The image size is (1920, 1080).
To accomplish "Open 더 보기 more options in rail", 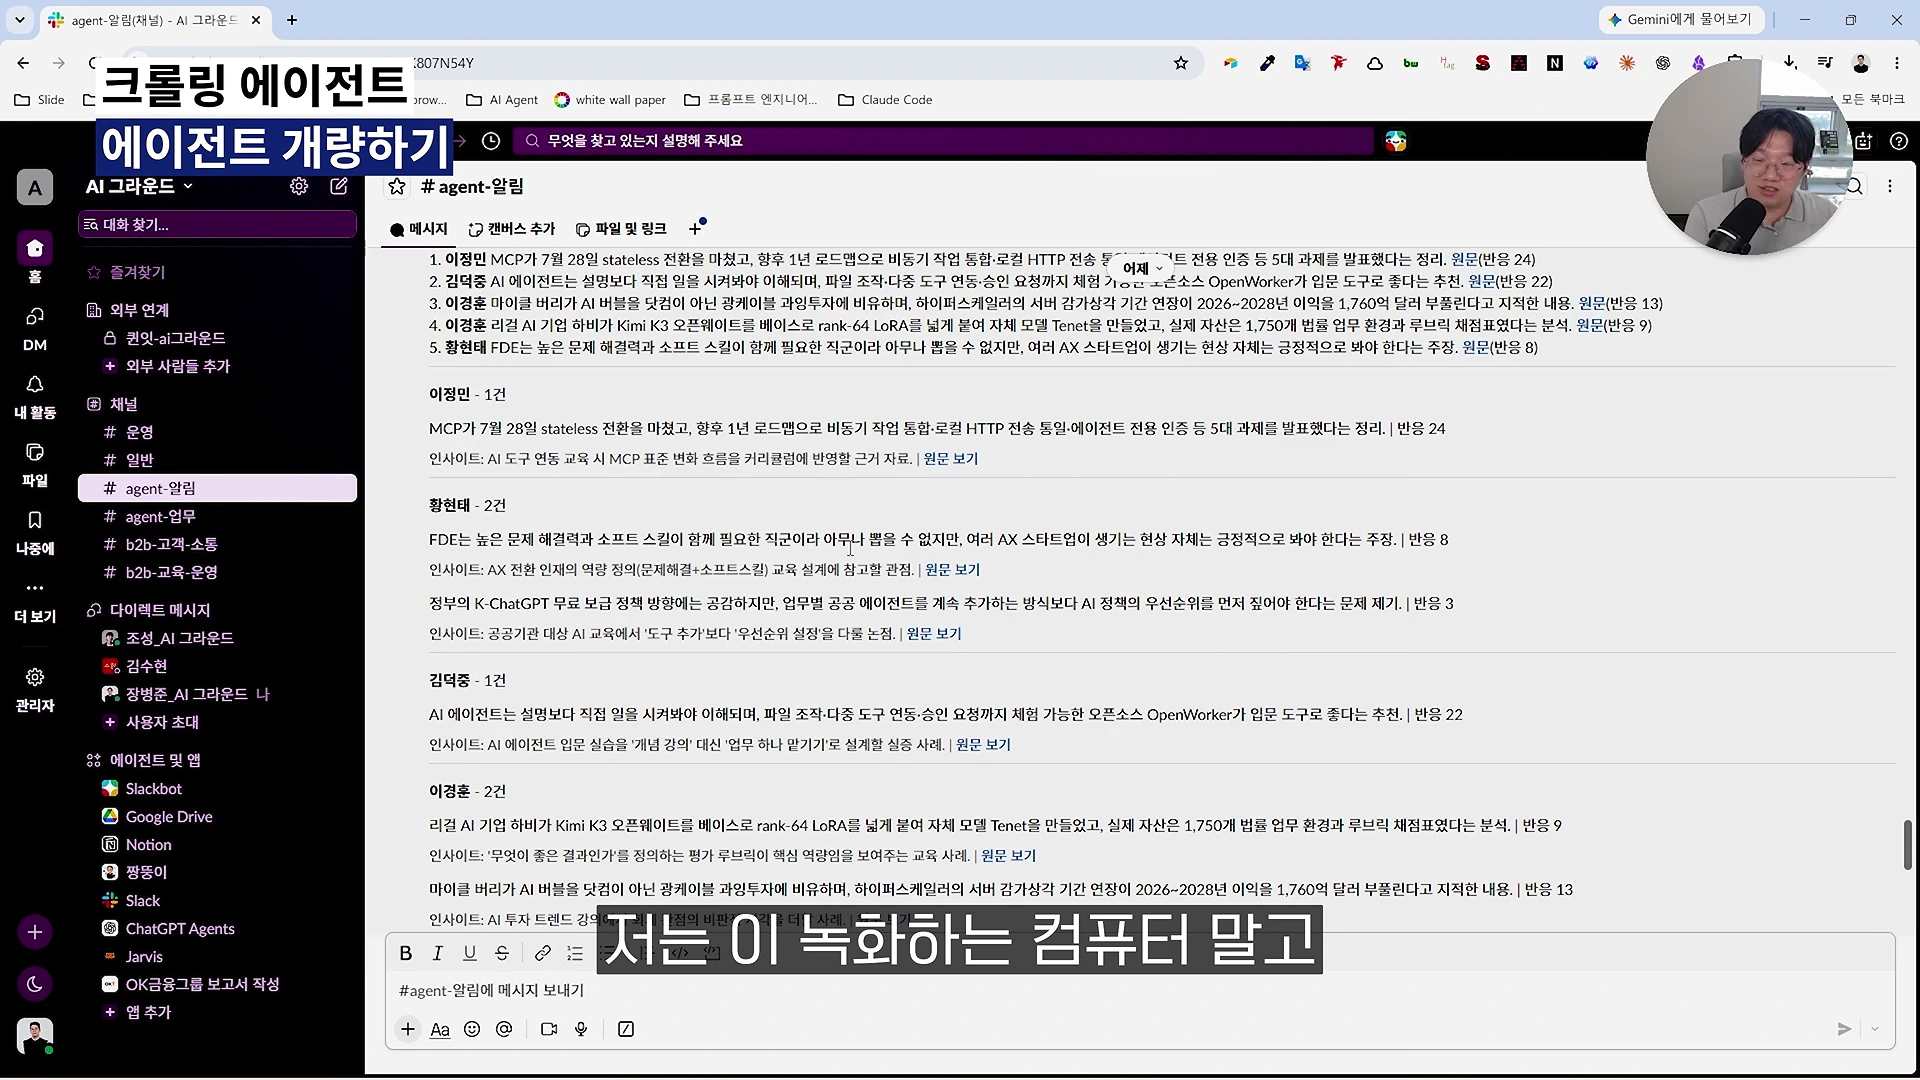I will pyautogui.click(x=35, y=600).
